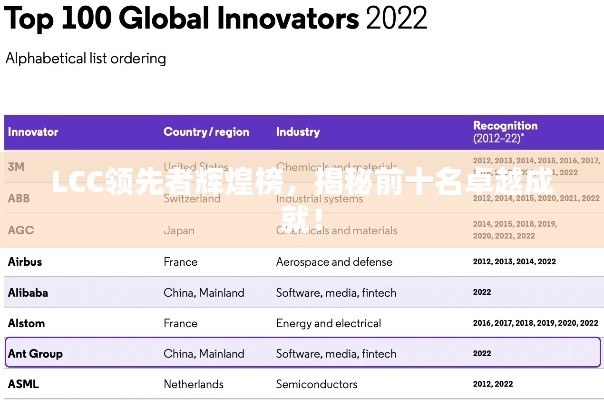Select the Alphabetical list ordering subtitle
Image resolution: width=604 pixels, height=400 pixels.
(x=86, y=58)
